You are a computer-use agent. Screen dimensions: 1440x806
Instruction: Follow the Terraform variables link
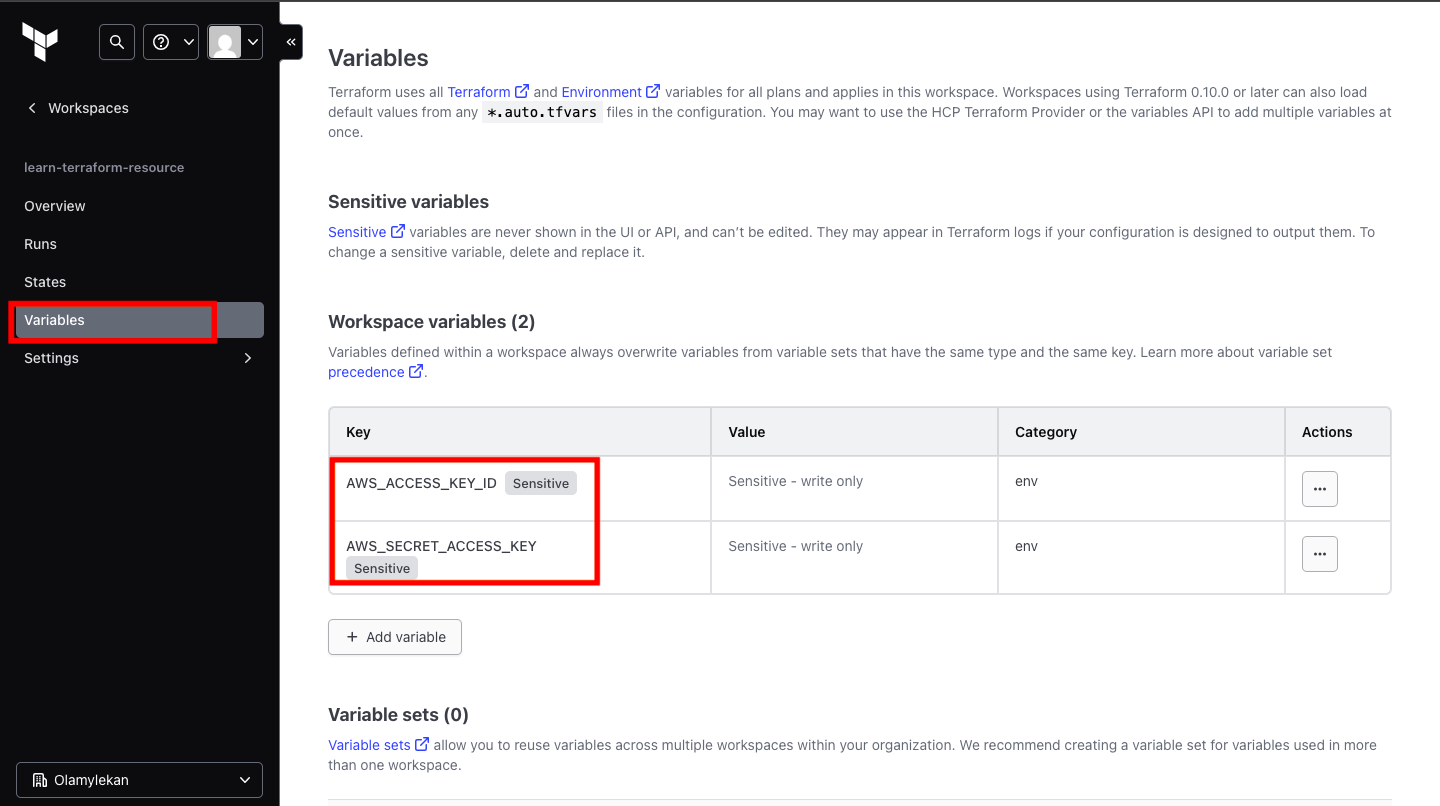pyautogui.click(x=488, y=92)
